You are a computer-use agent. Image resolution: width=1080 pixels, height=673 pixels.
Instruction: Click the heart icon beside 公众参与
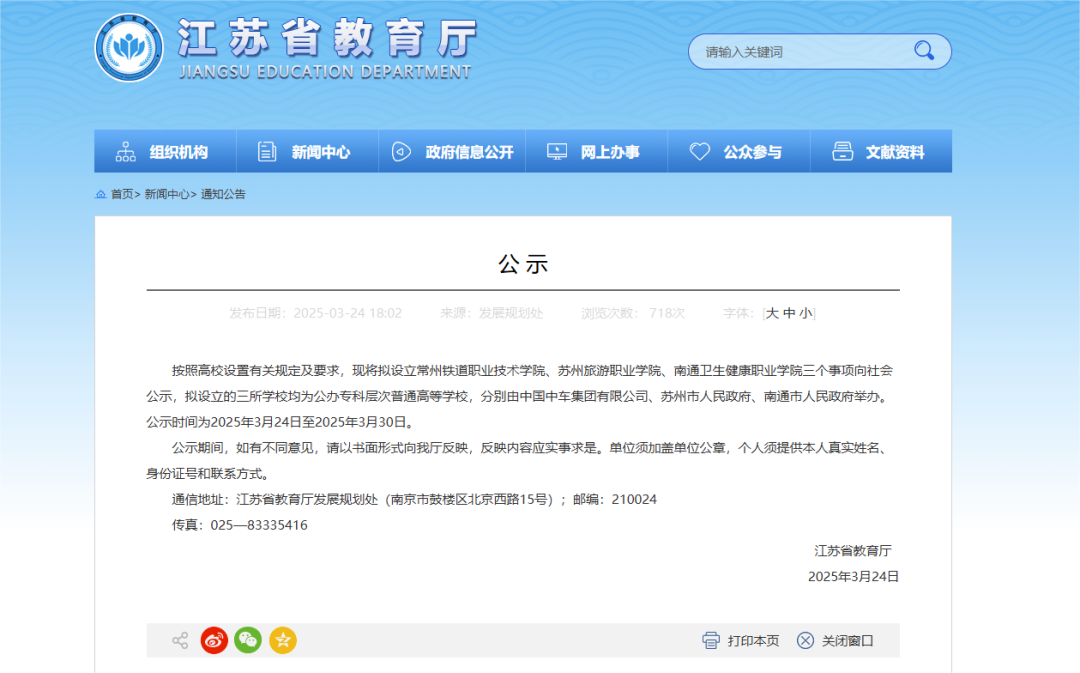[x=700, y=150]
